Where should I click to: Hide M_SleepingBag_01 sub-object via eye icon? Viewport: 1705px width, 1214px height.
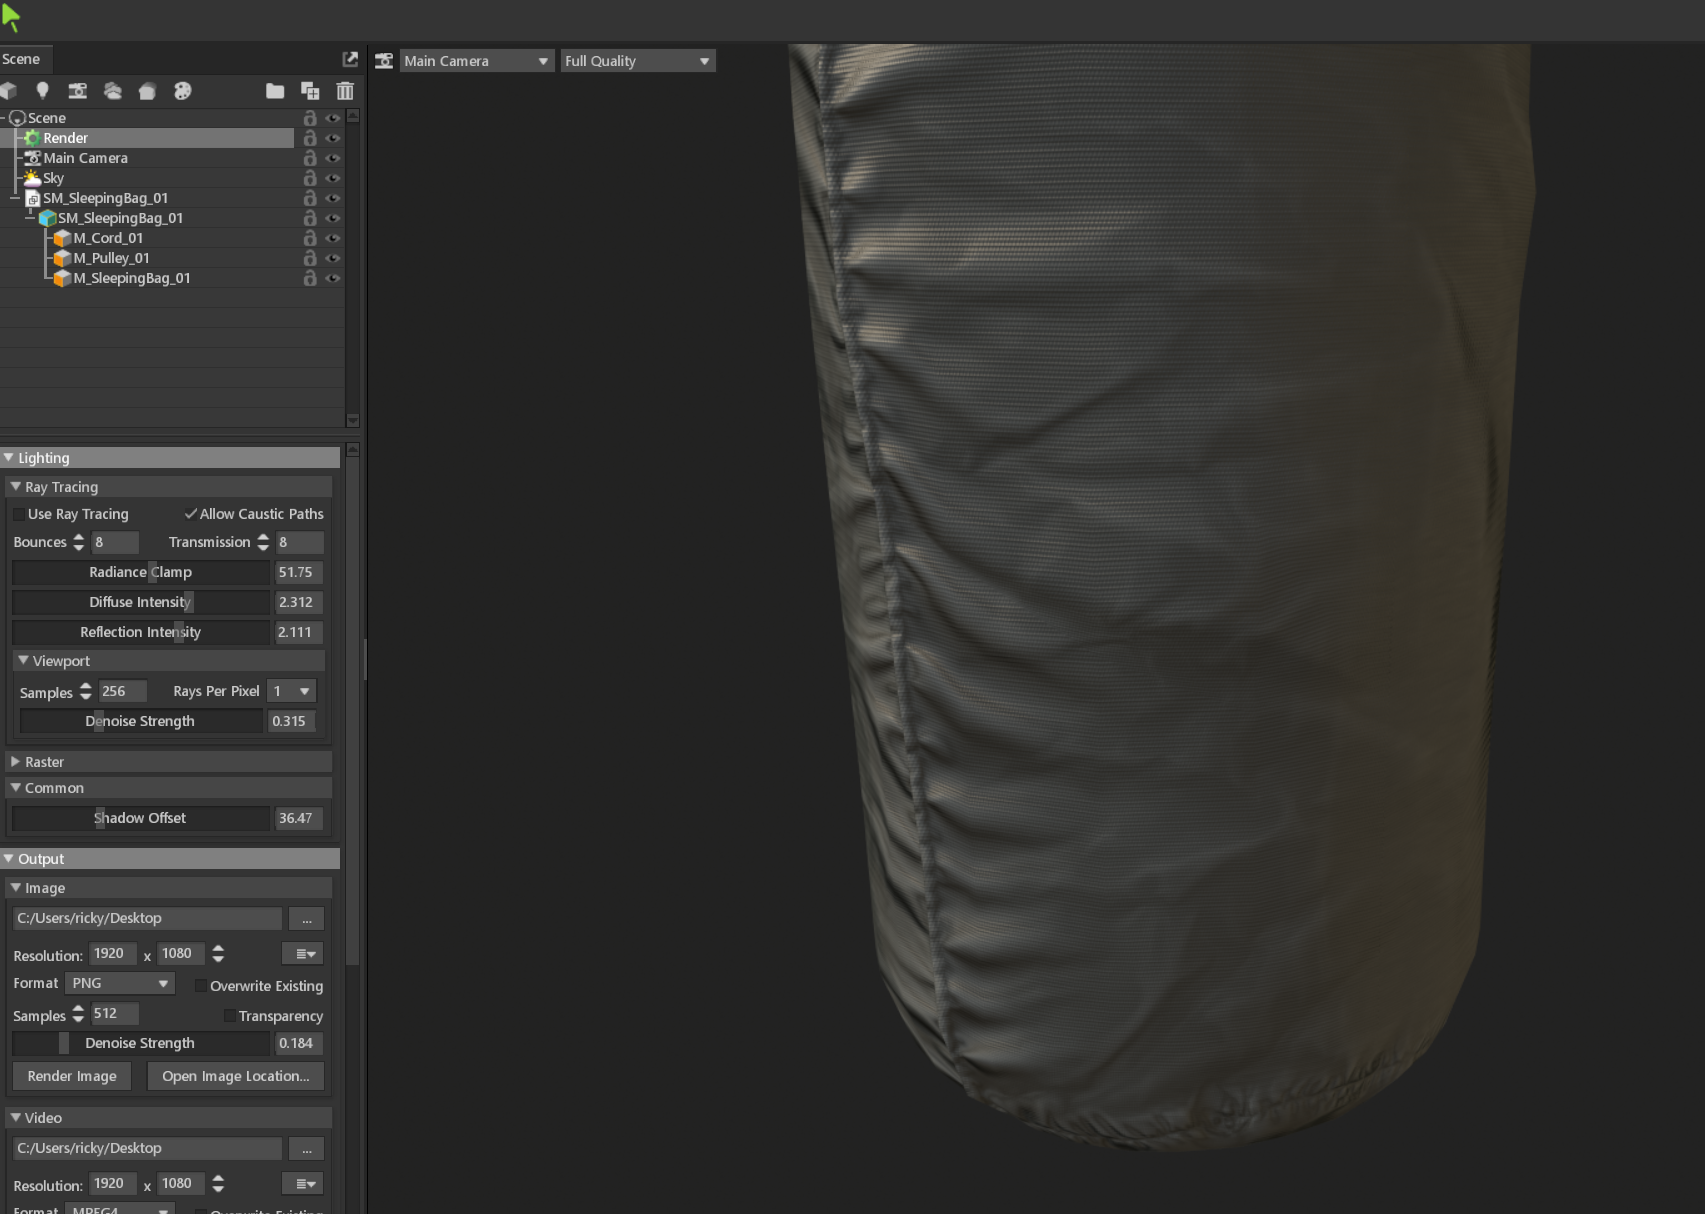(333, 278)
